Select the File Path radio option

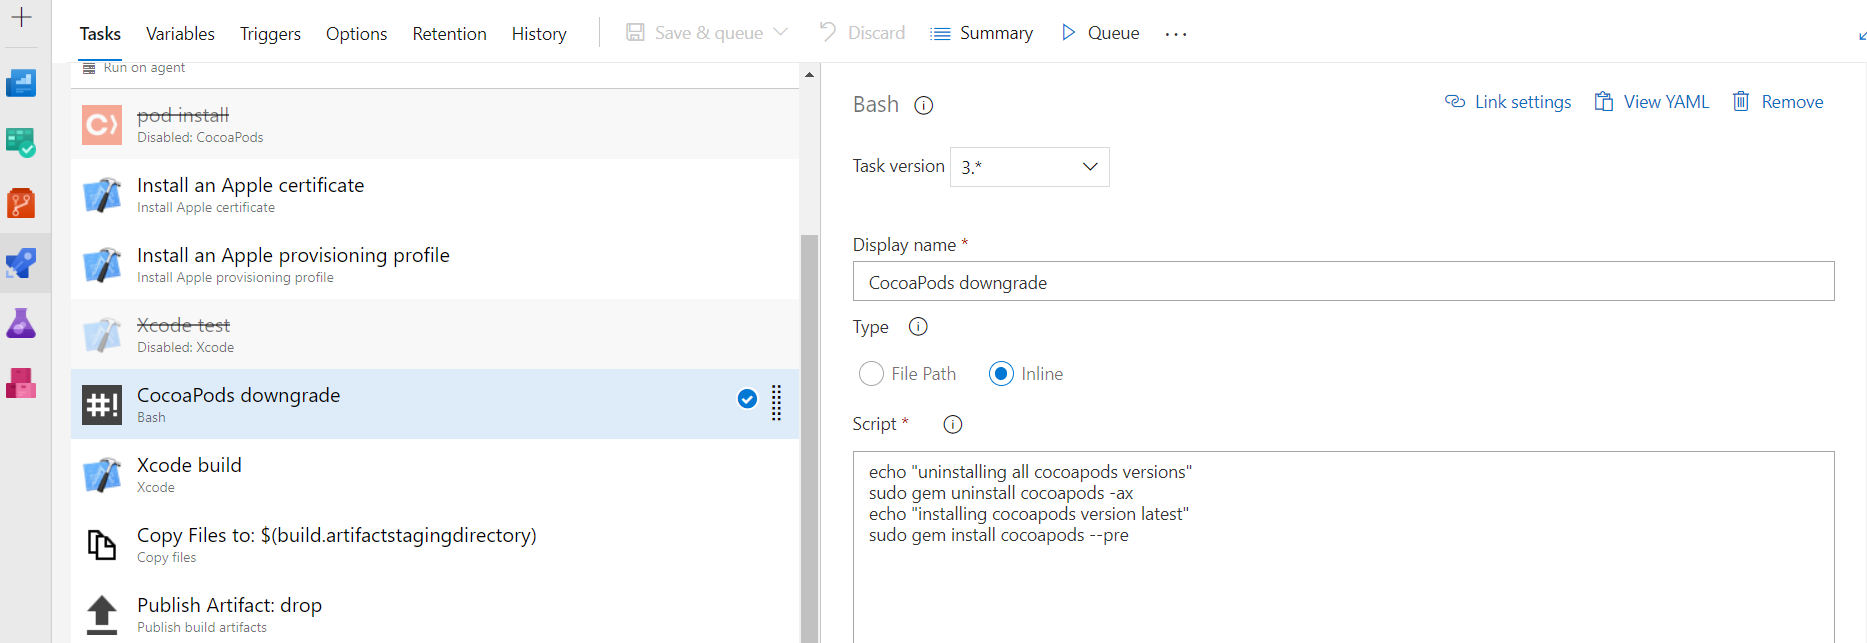pyautogui.click(x=871, y=374)
